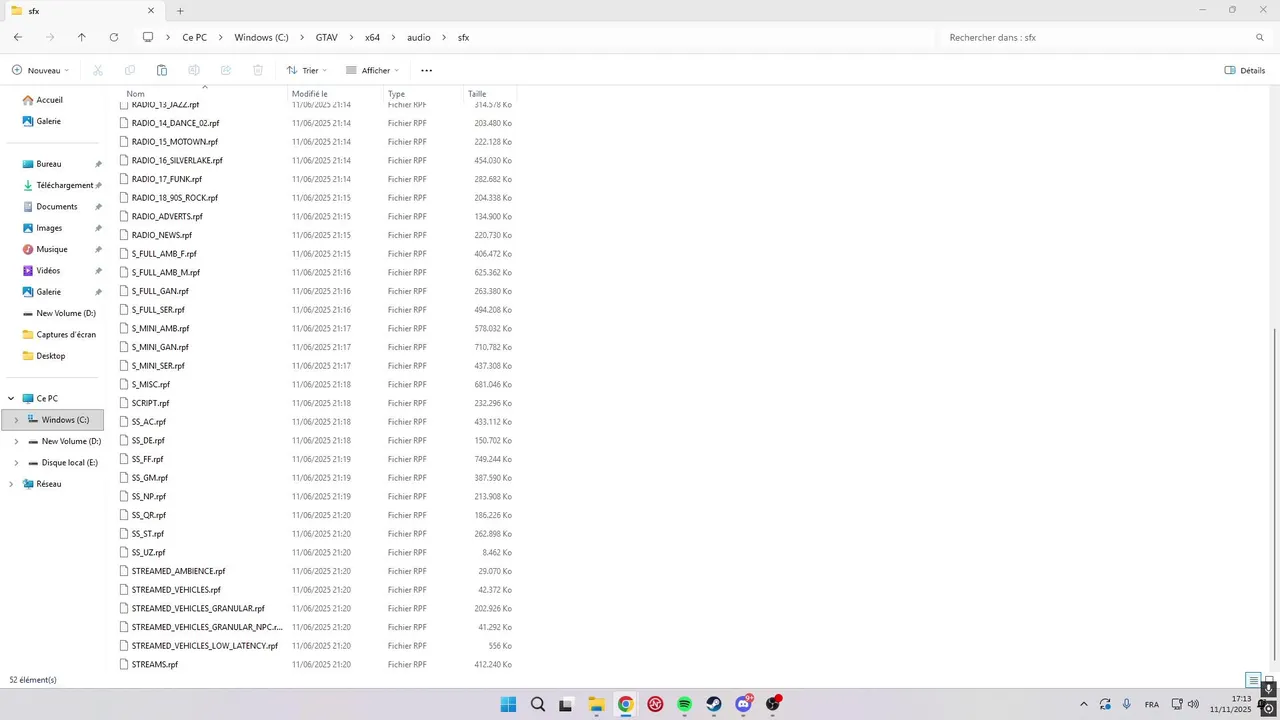Select file SS_QR.rpf
The width and height of the screenshot is (1280, 720).
point(149,515)
